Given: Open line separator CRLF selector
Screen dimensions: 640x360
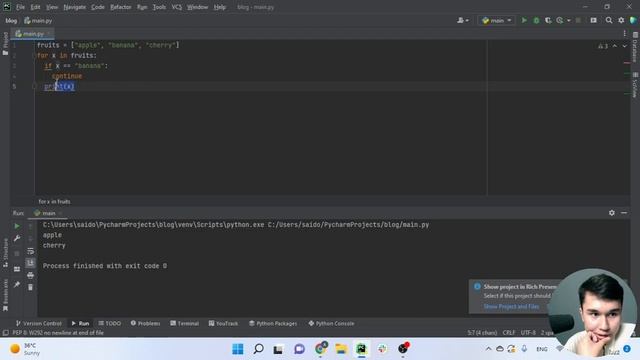Looking at the screenshot, I should (509, 333).
